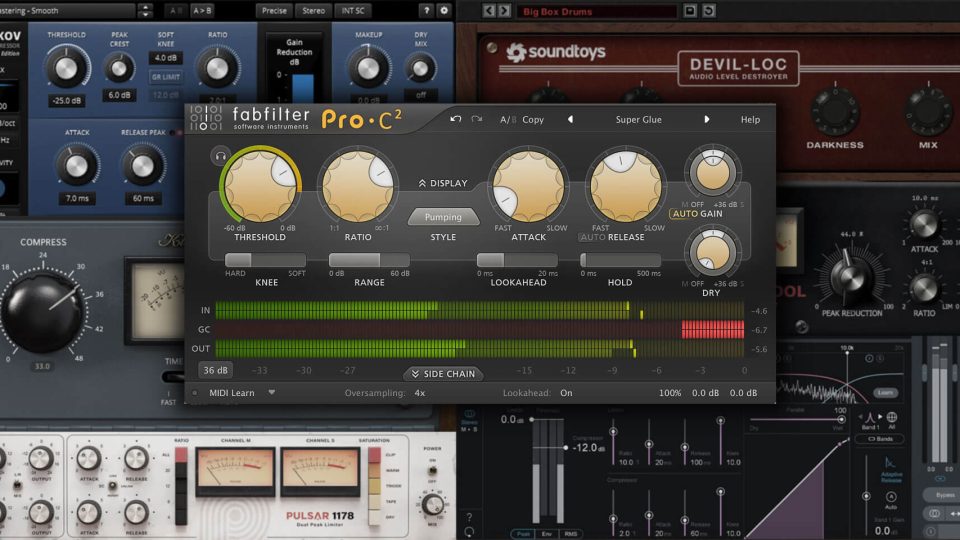The width and height of the screenshot is (960, 540).
Task: Select the Peak detection mode
Action: pyautogui.click(x=523, y=534)
